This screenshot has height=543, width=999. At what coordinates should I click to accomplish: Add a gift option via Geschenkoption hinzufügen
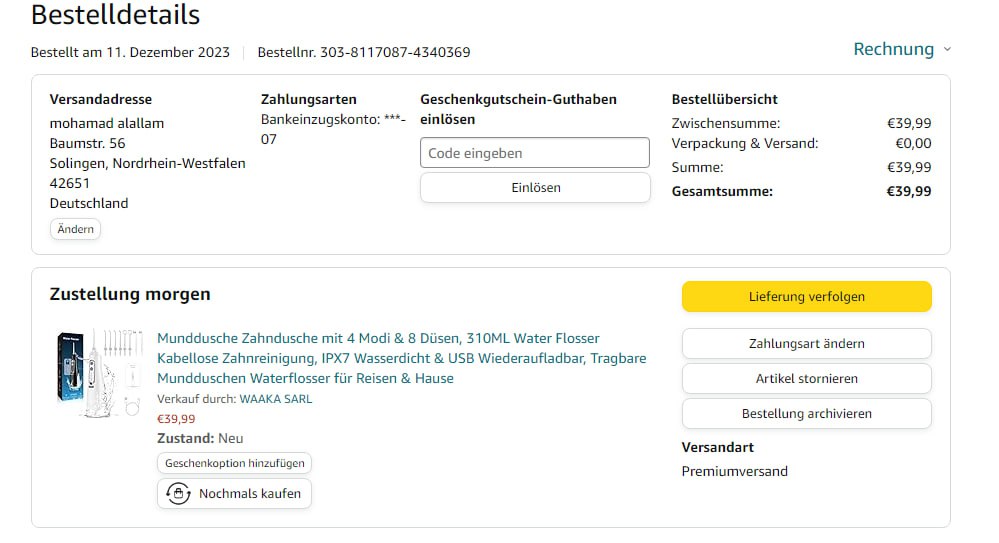pyautogui.click(x=234, y=464)
